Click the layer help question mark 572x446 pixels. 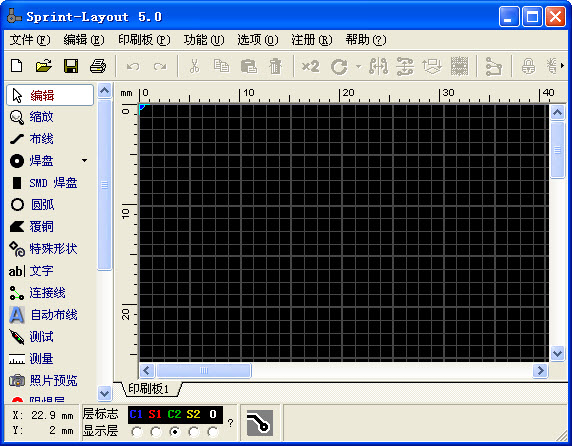[x=230, y=423]
